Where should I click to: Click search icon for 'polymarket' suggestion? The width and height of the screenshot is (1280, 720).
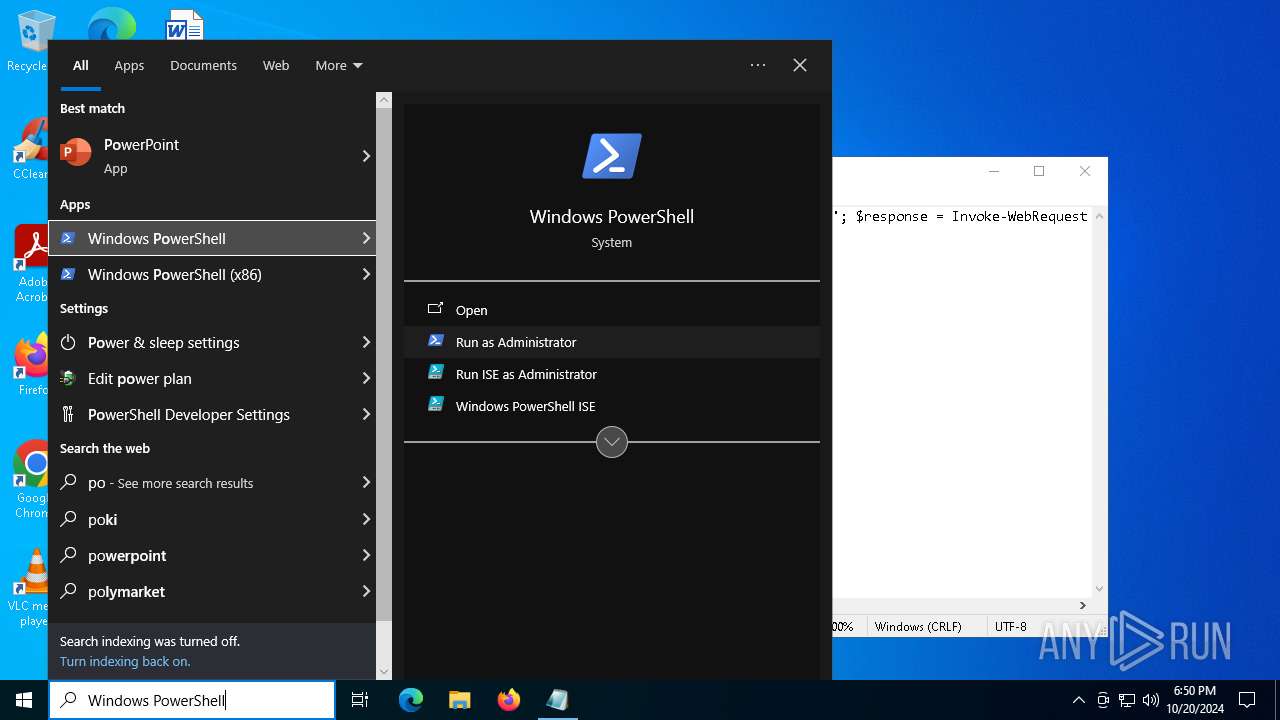click(69, 591)
